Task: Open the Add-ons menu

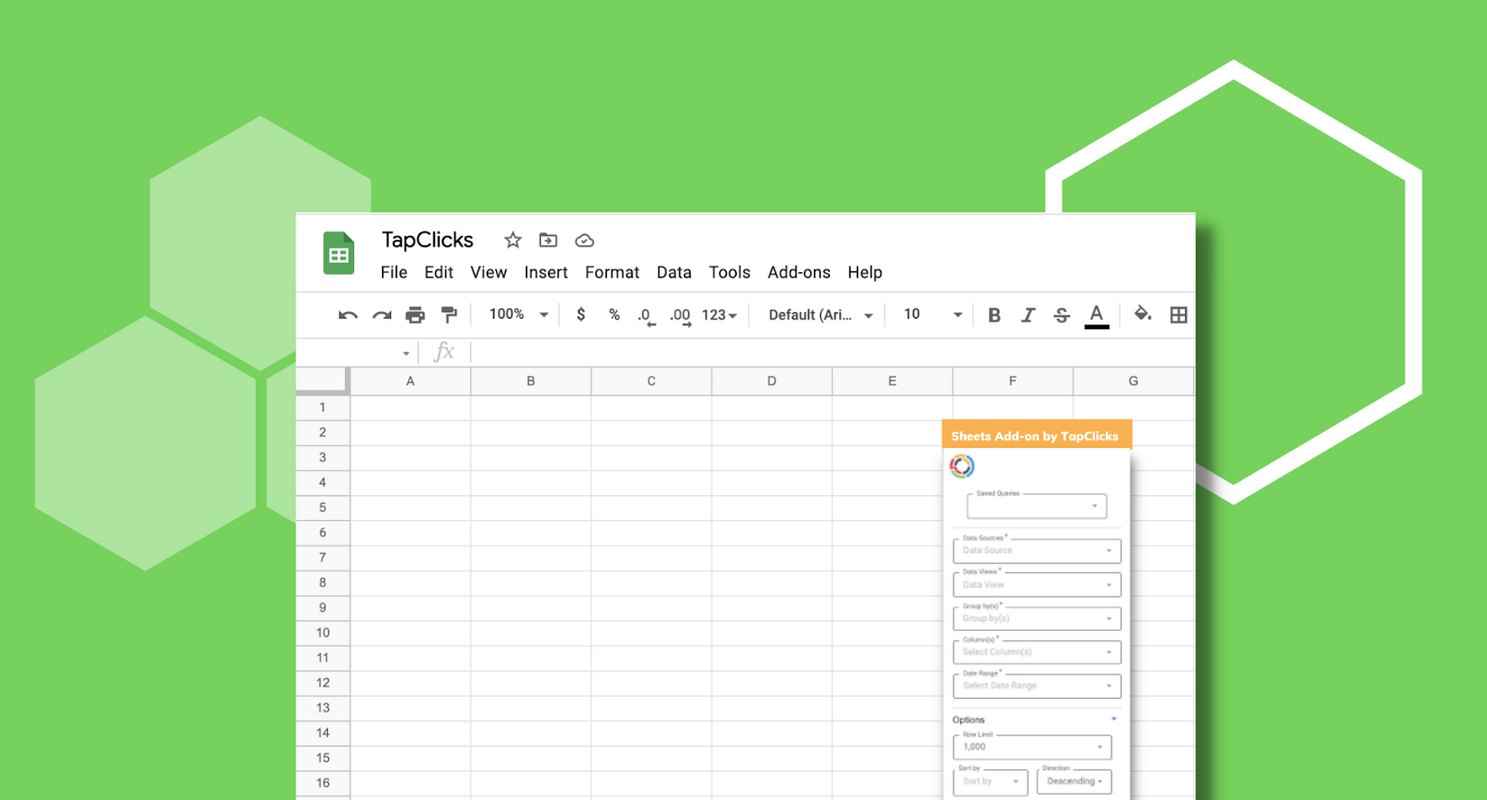Action: click(x=799, y=272)
